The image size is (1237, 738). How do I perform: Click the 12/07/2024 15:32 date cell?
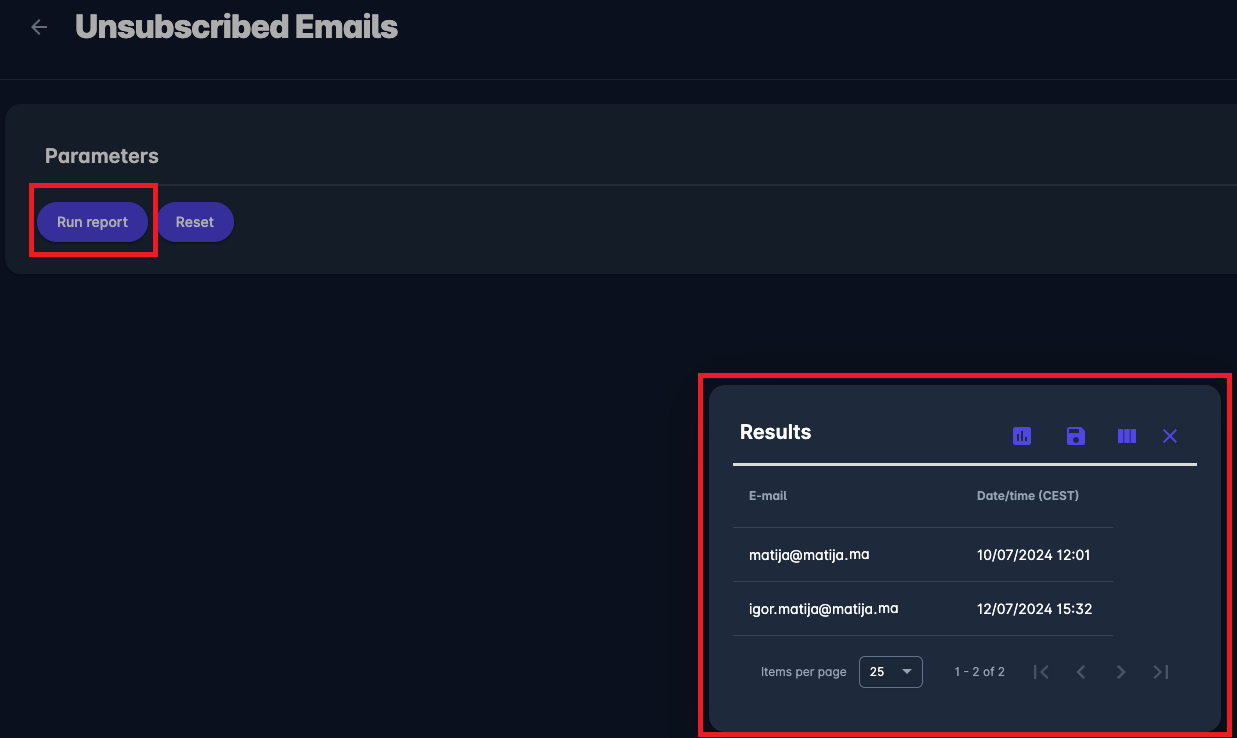click(x=1033, y=609)
